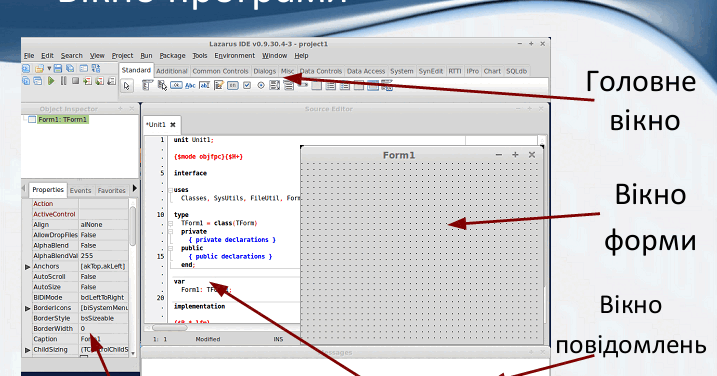717x376 pixels.
Task: Pick the TEdit component icon
Action: [204, 86]
